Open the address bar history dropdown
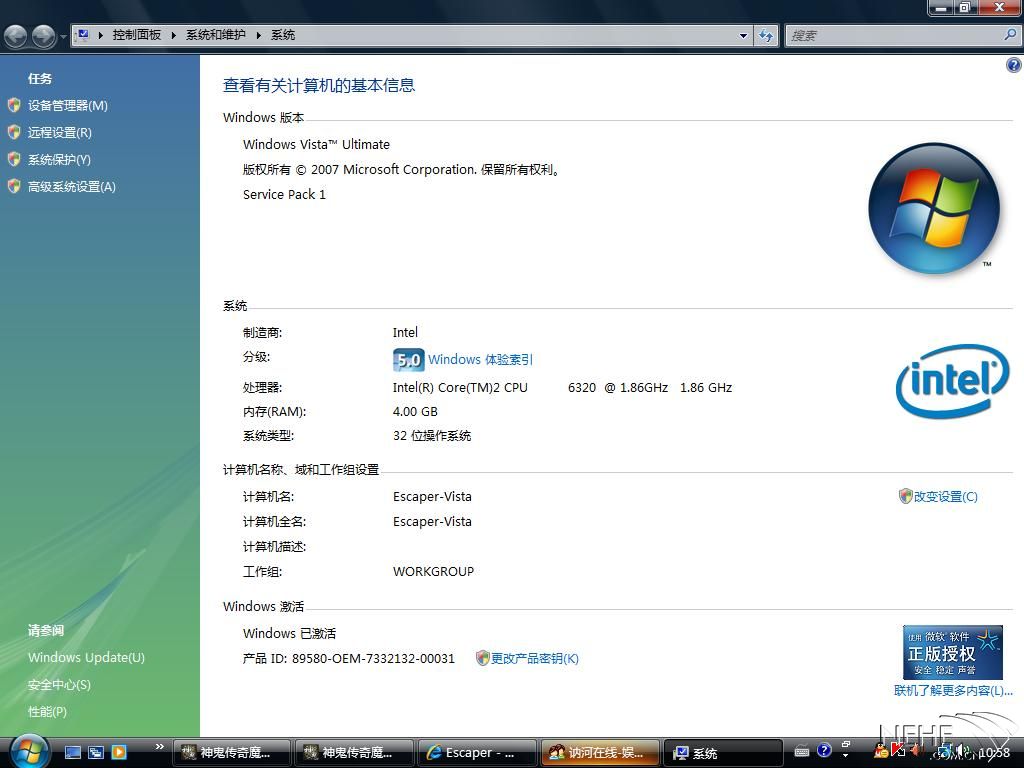The width and height of the screenshot is (1024, 768). [743, 35]
